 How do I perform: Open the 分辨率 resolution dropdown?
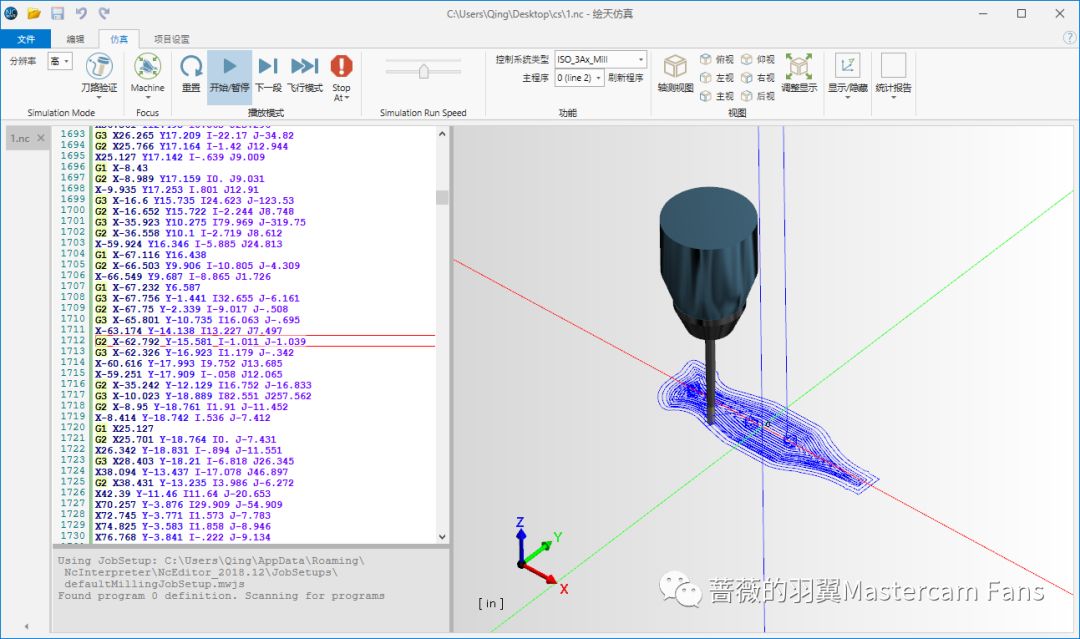point(60,61)
